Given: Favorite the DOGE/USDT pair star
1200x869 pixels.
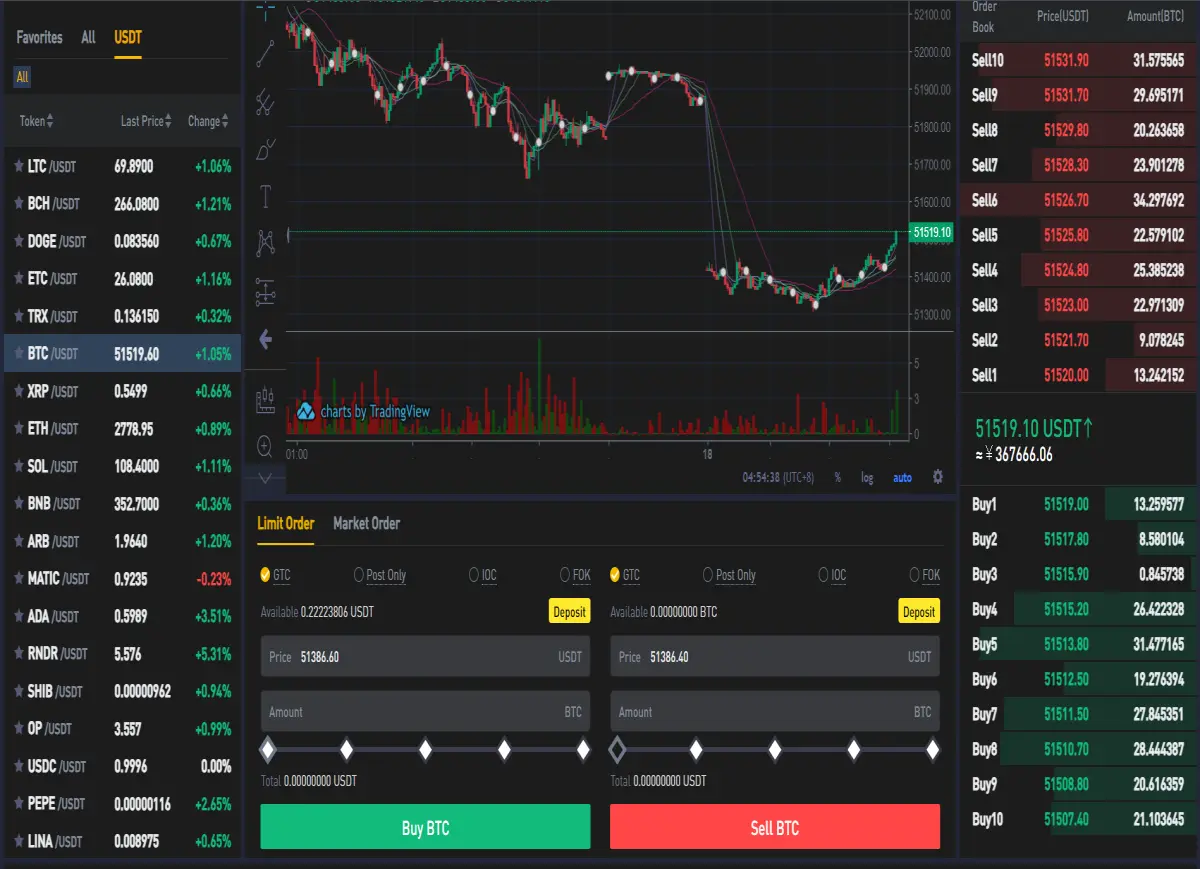Looking at the screenshot, I should [19, 241].
